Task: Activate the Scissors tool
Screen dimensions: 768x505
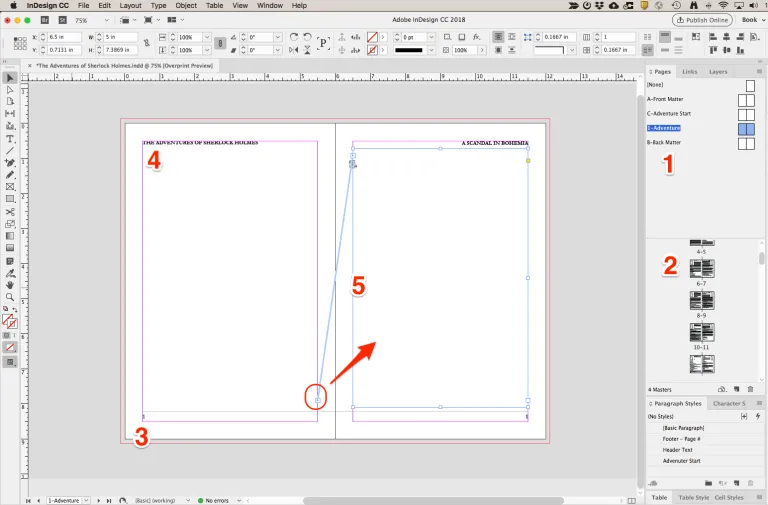Action: click(10, 212)
